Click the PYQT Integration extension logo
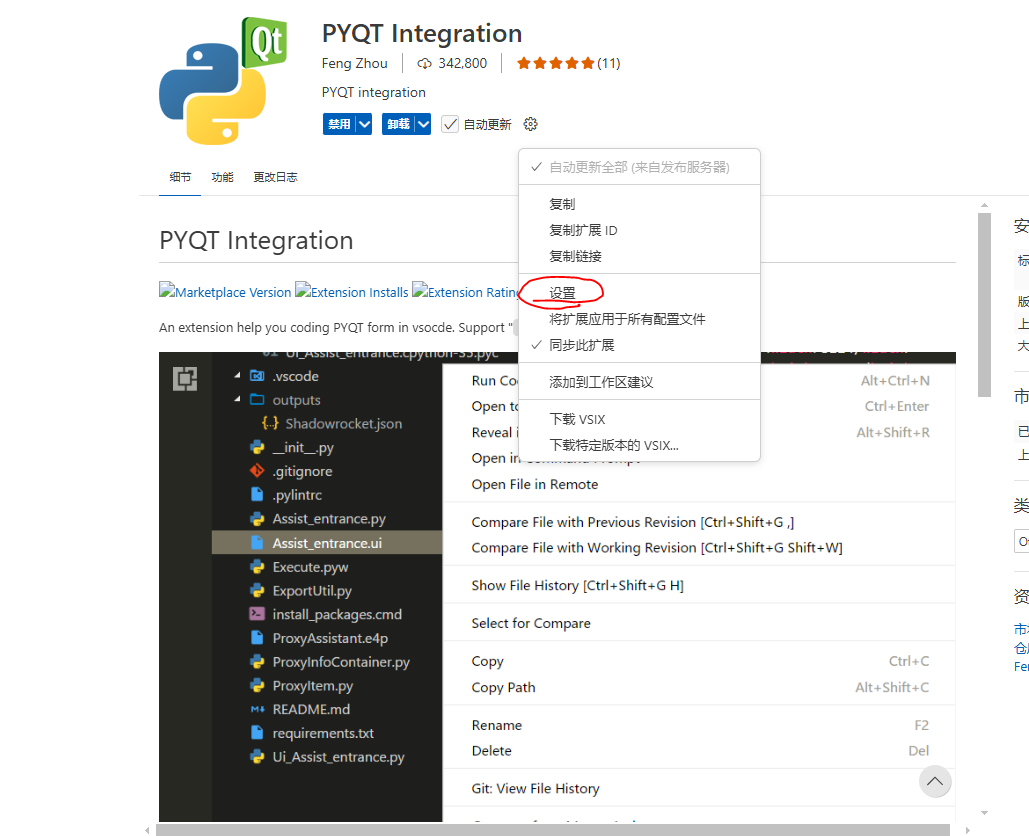 coord(223,81)
